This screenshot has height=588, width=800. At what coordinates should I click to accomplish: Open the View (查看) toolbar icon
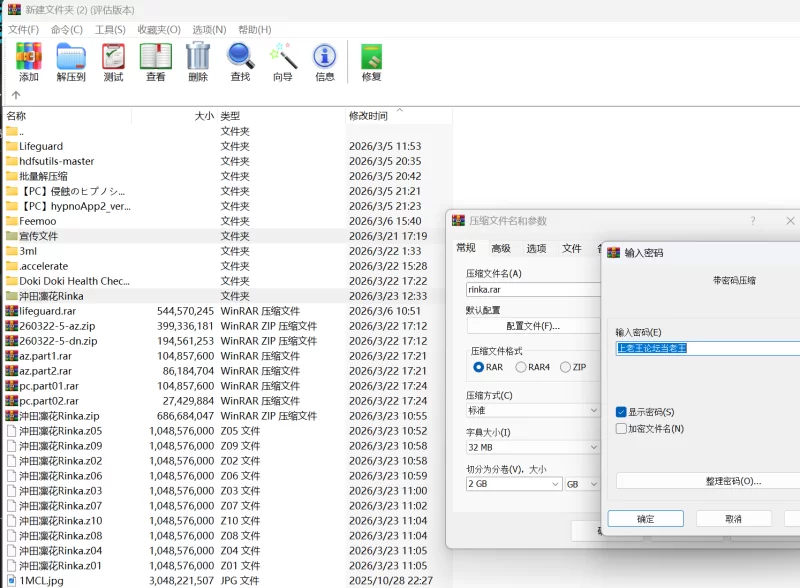pyautogui.click(x=155, y=62)
